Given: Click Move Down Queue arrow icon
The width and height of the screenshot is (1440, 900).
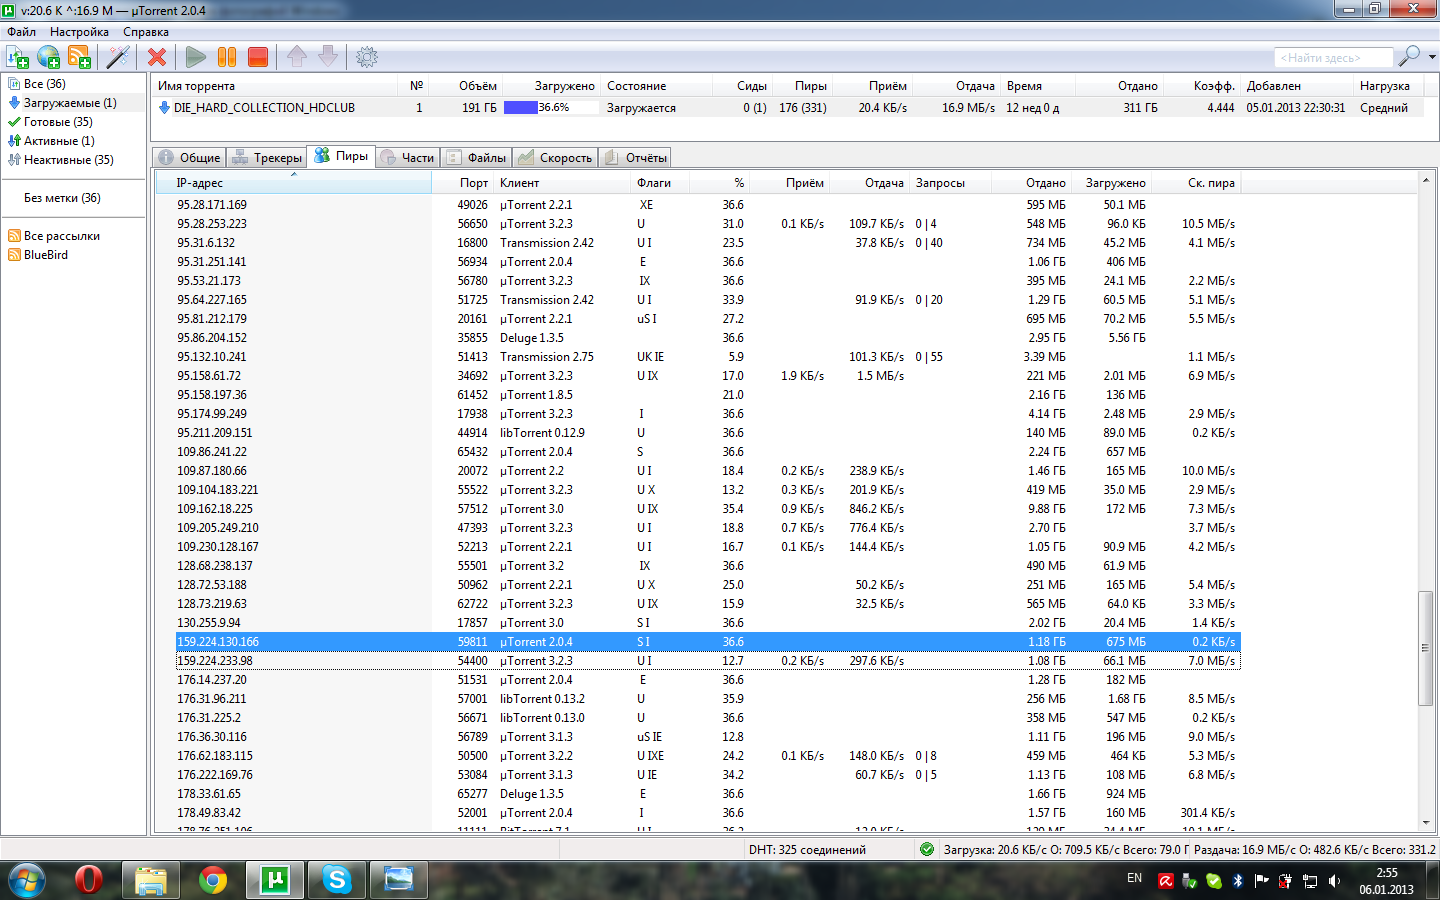Looking at the screenshot, I should (328, 56).
